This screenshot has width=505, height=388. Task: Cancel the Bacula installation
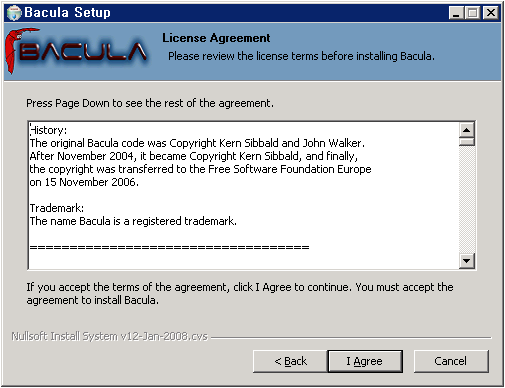coord(451,361)
